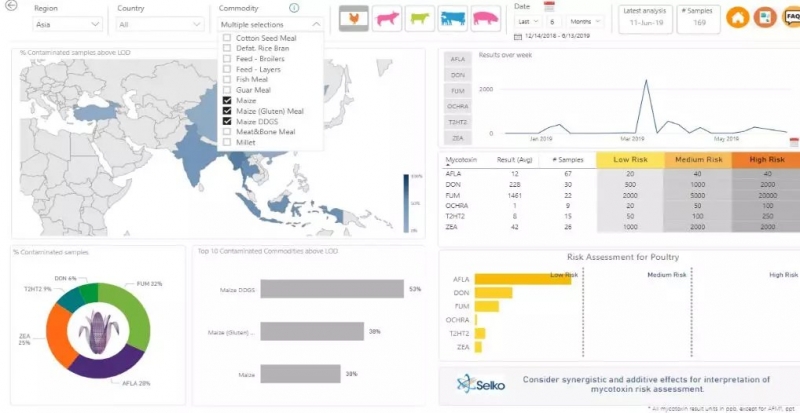Click DON result value 228

(513, 184)
